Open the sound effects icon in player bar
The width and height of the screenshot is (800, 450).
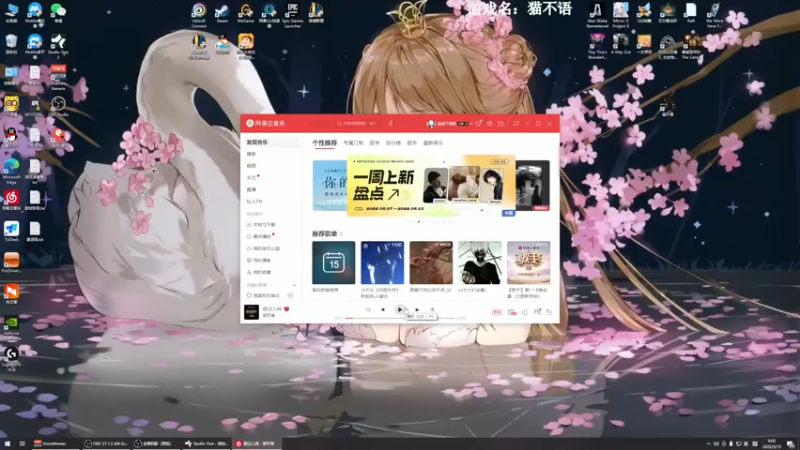click(x=512, y=312)
